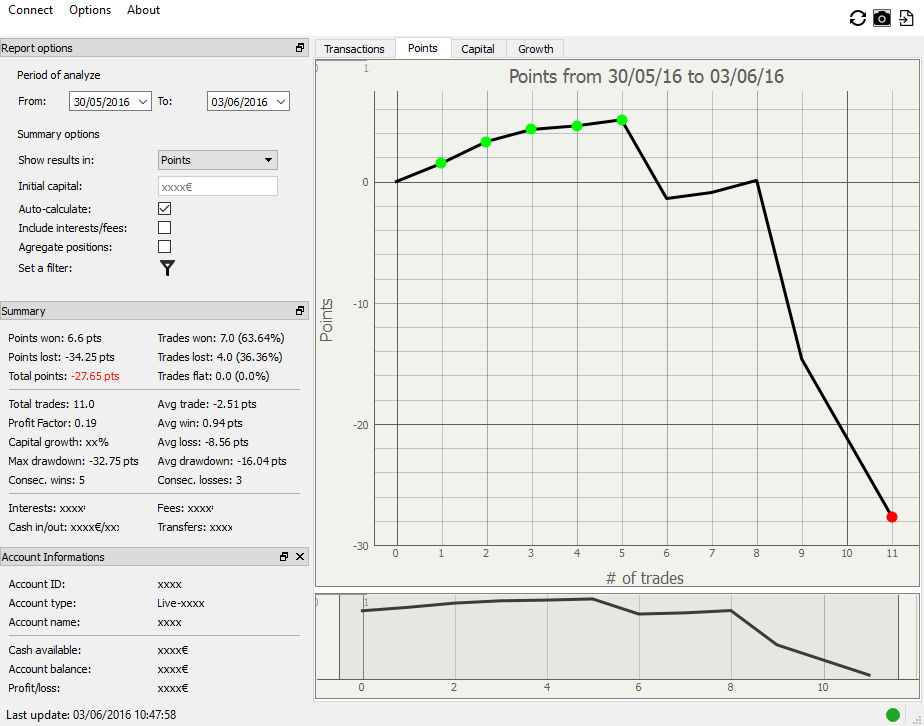Click Avg win 0.94 pts text
This screenshot has width=924, height=726.
[200, 423]
